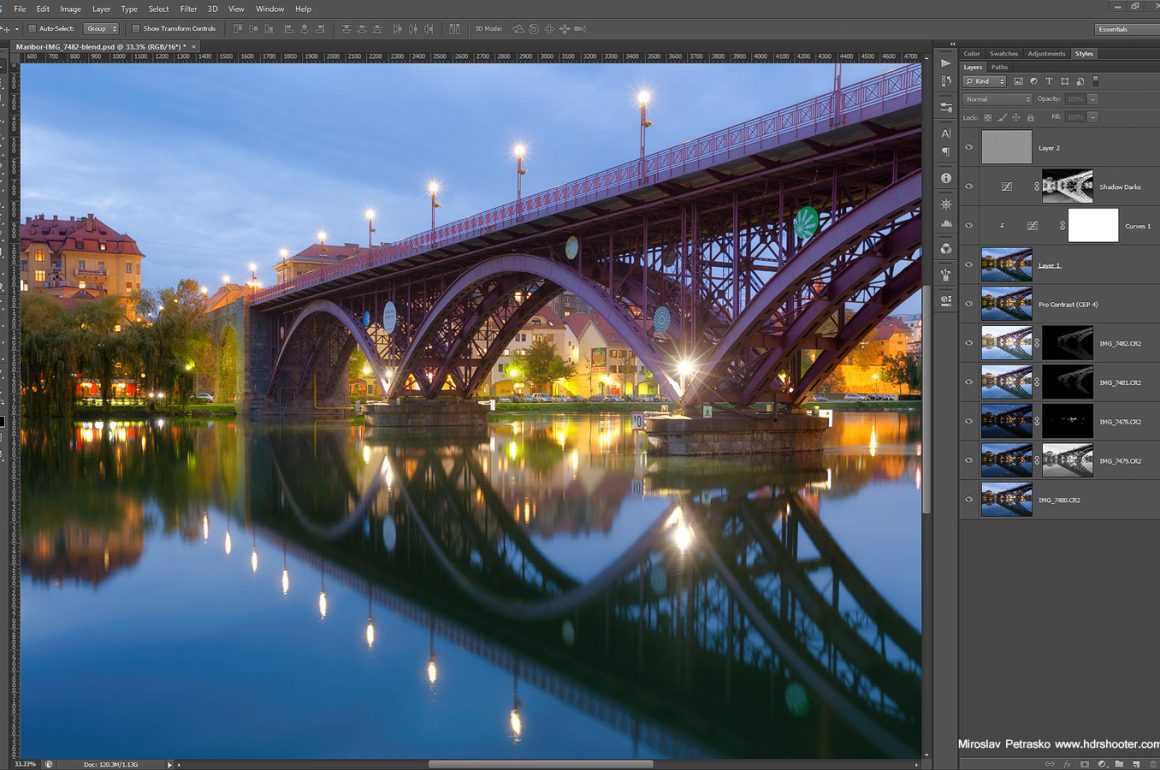
Task: Click the type layer filter icon
Action: [1049, 81]
